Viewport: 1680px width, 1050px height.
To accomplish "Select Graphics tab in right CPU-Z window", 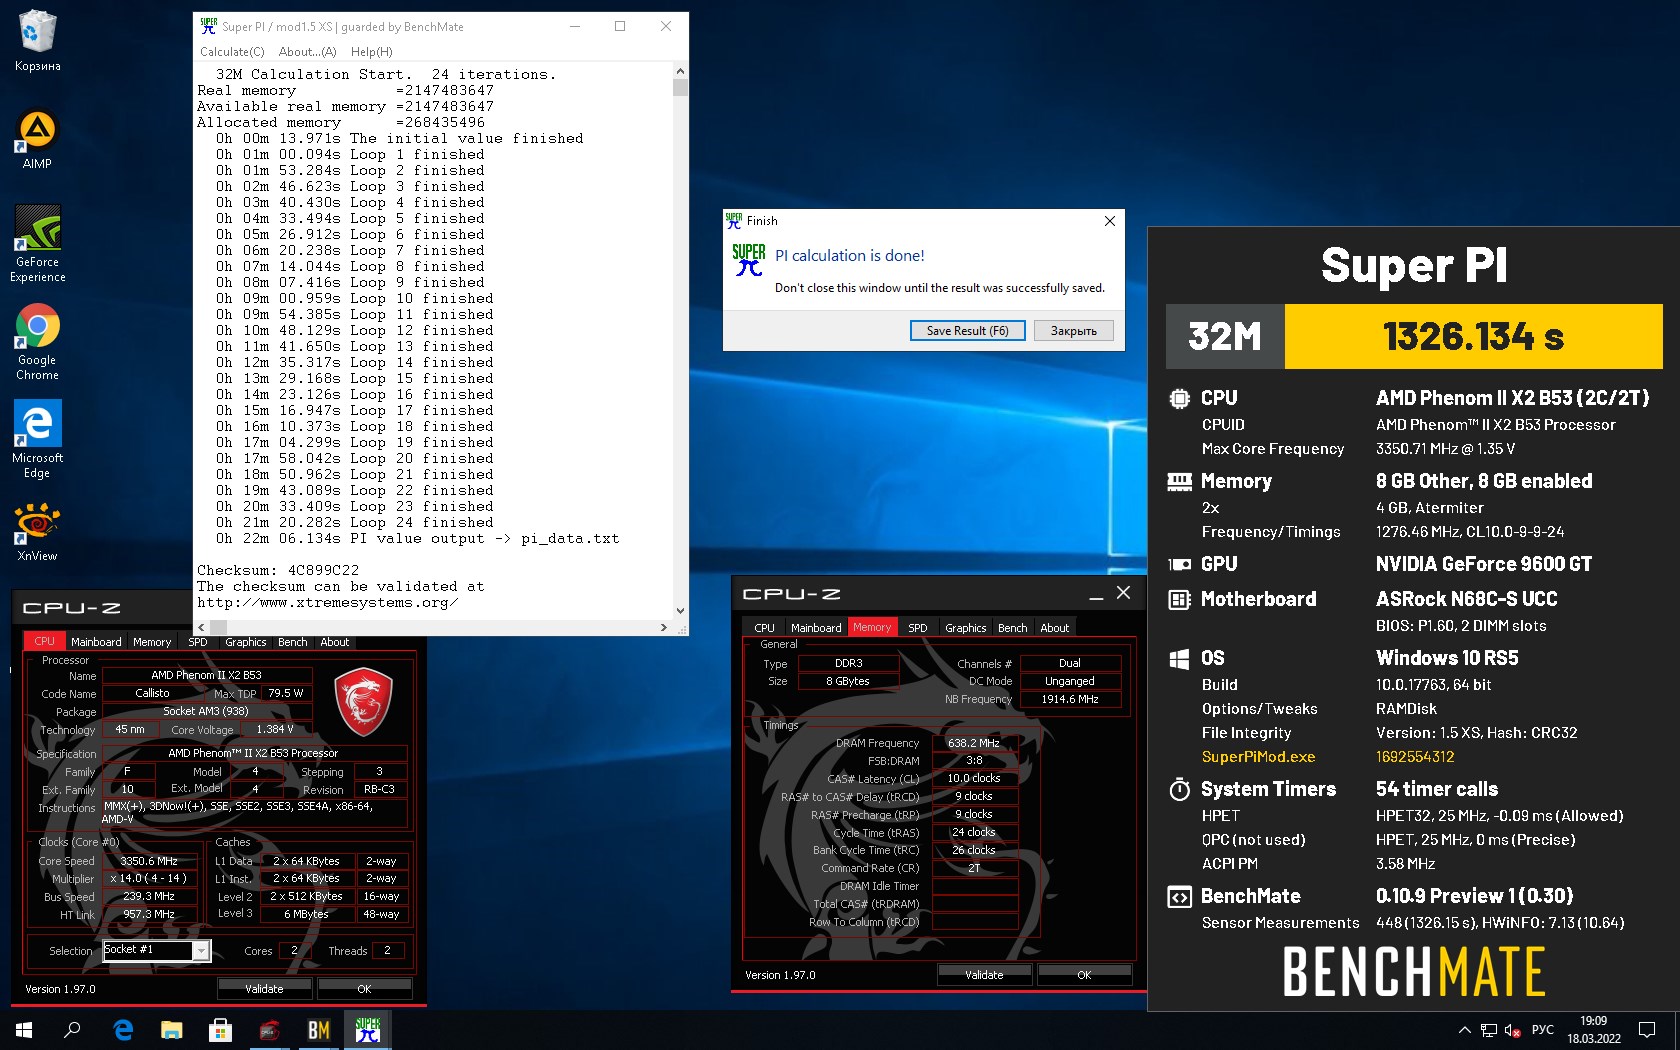I will click(x=966, y=628).
